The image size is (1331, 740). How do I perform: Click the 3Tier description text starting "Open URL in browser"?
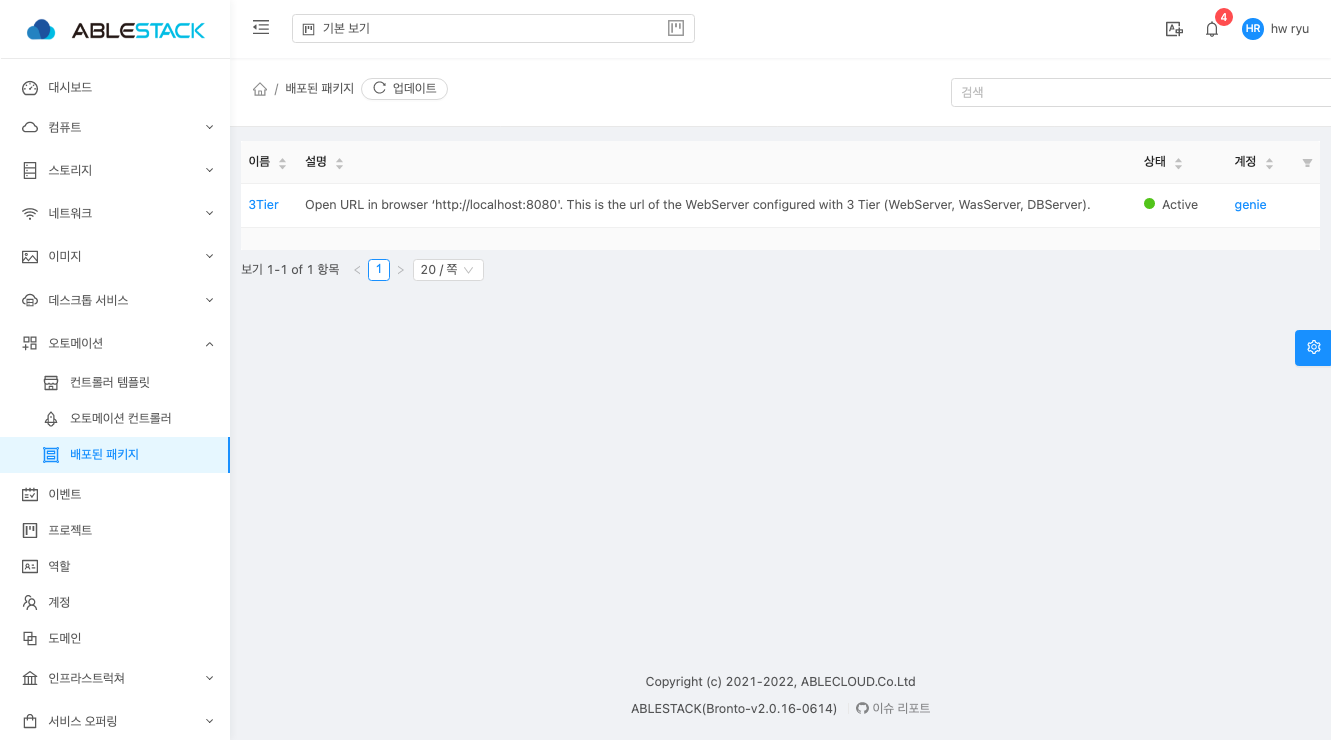[697, 205]
